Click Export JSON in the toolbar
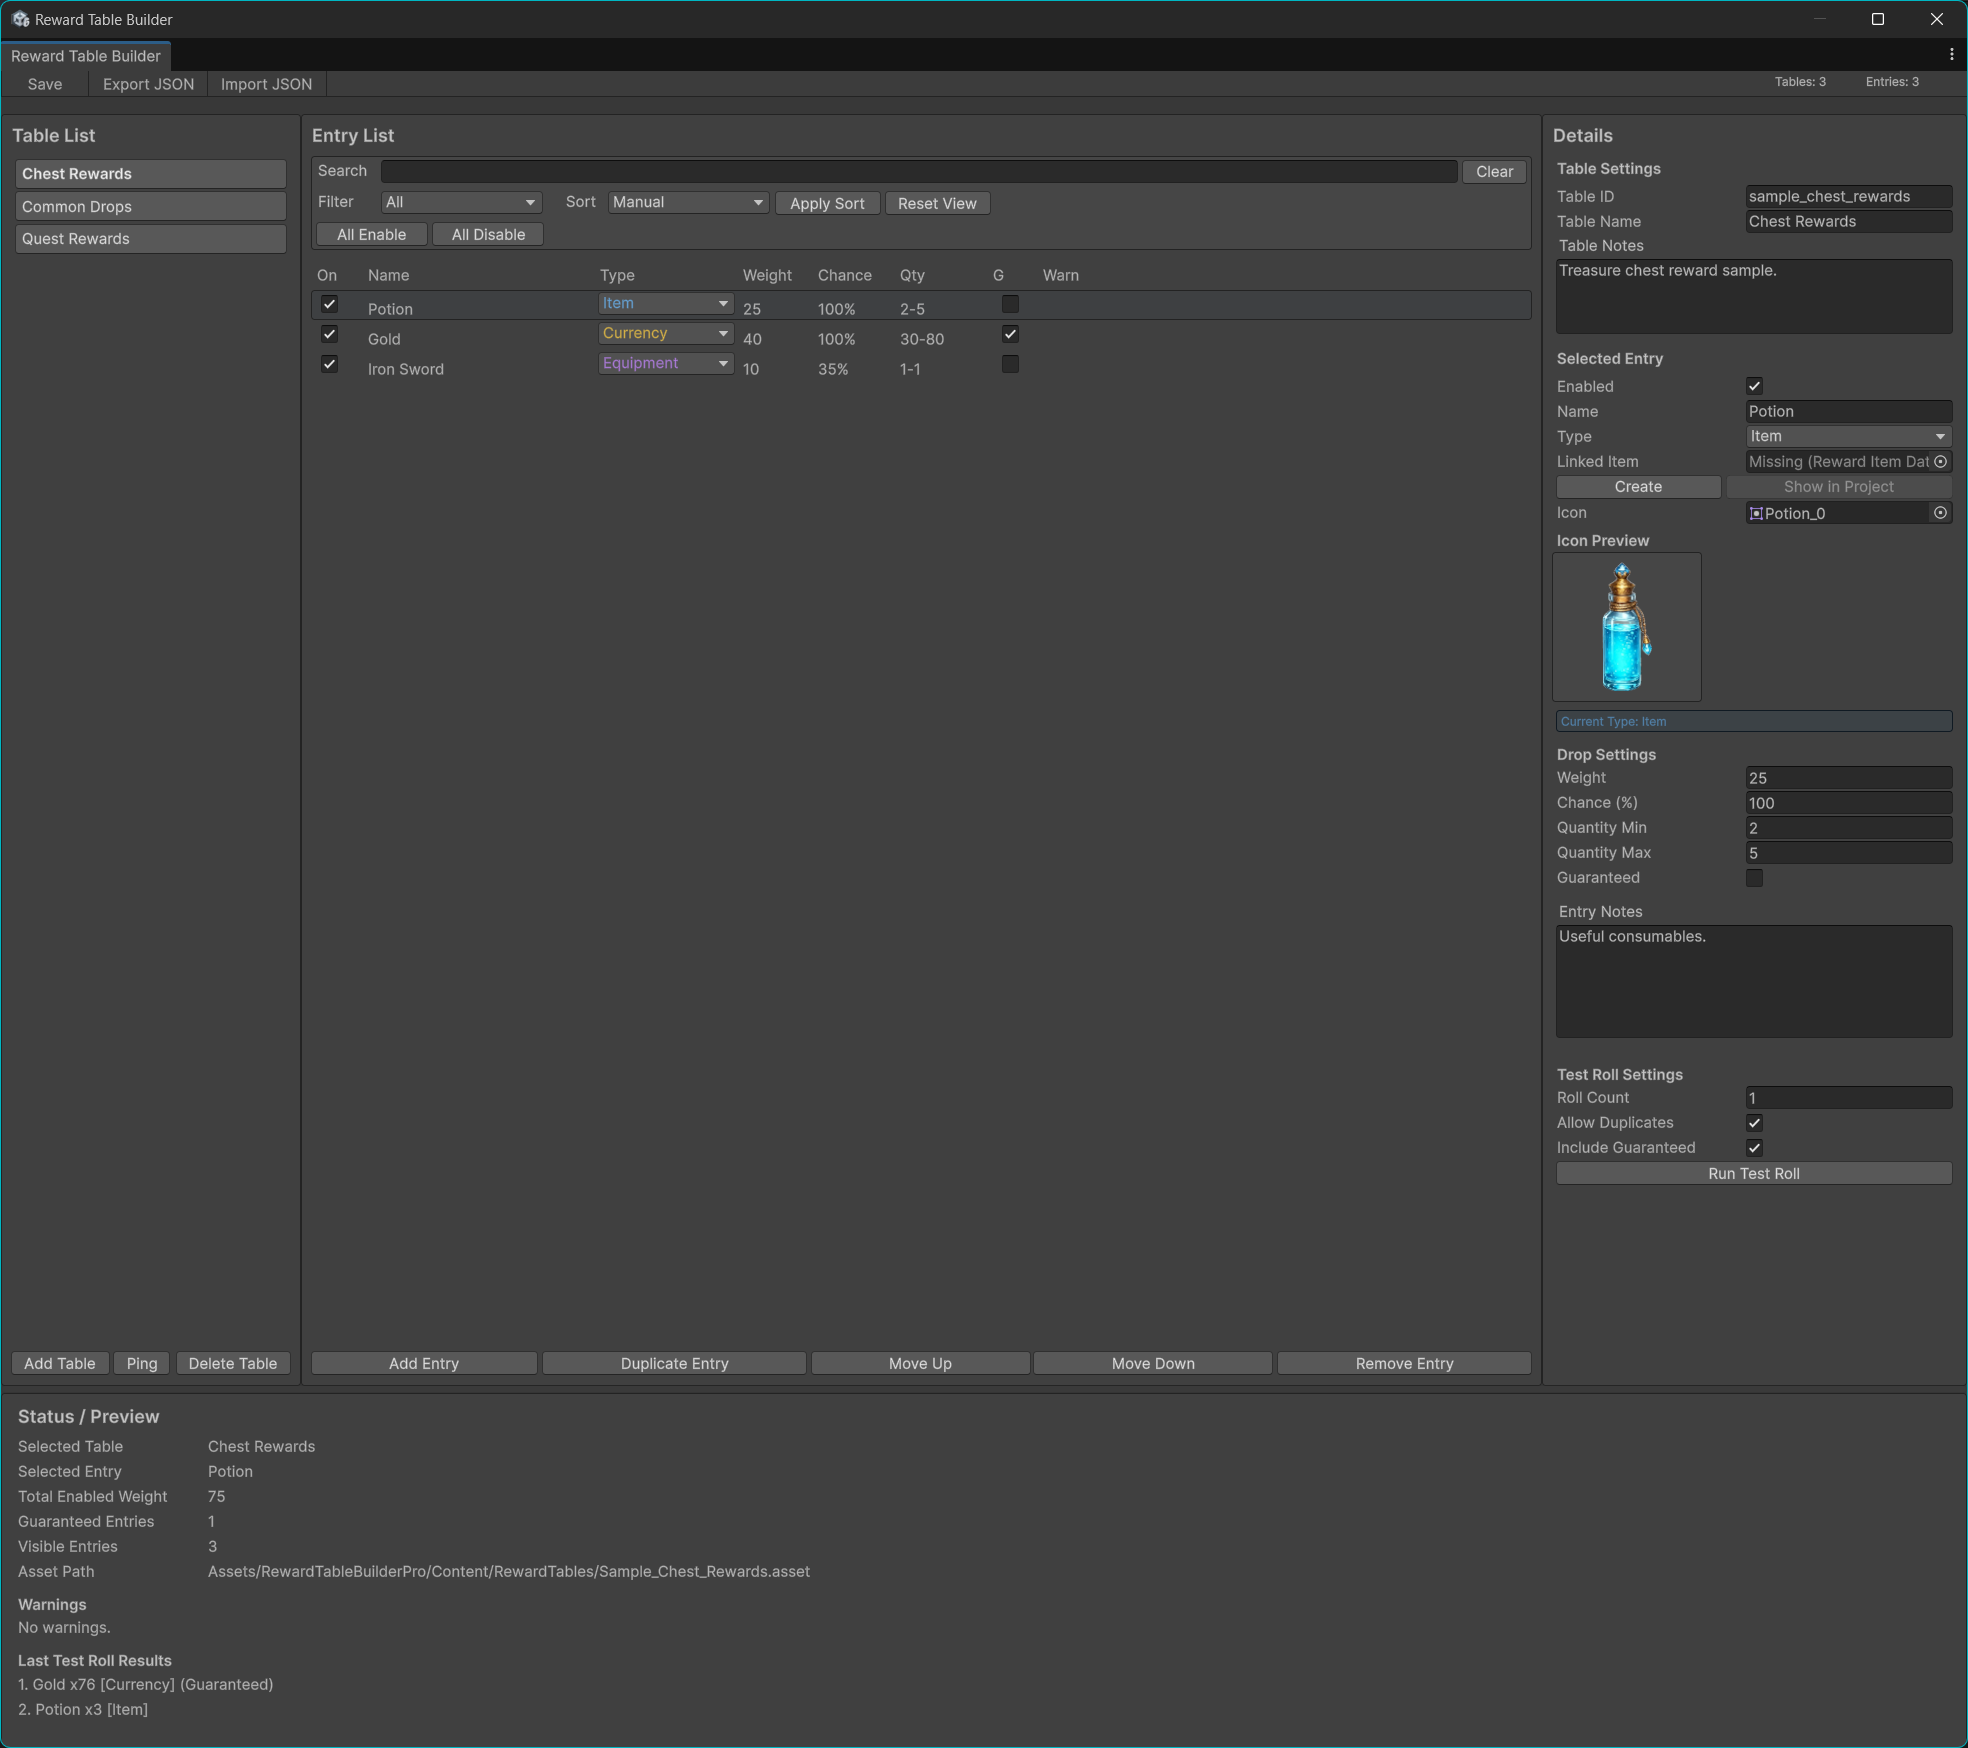 (x=148, y=84)
